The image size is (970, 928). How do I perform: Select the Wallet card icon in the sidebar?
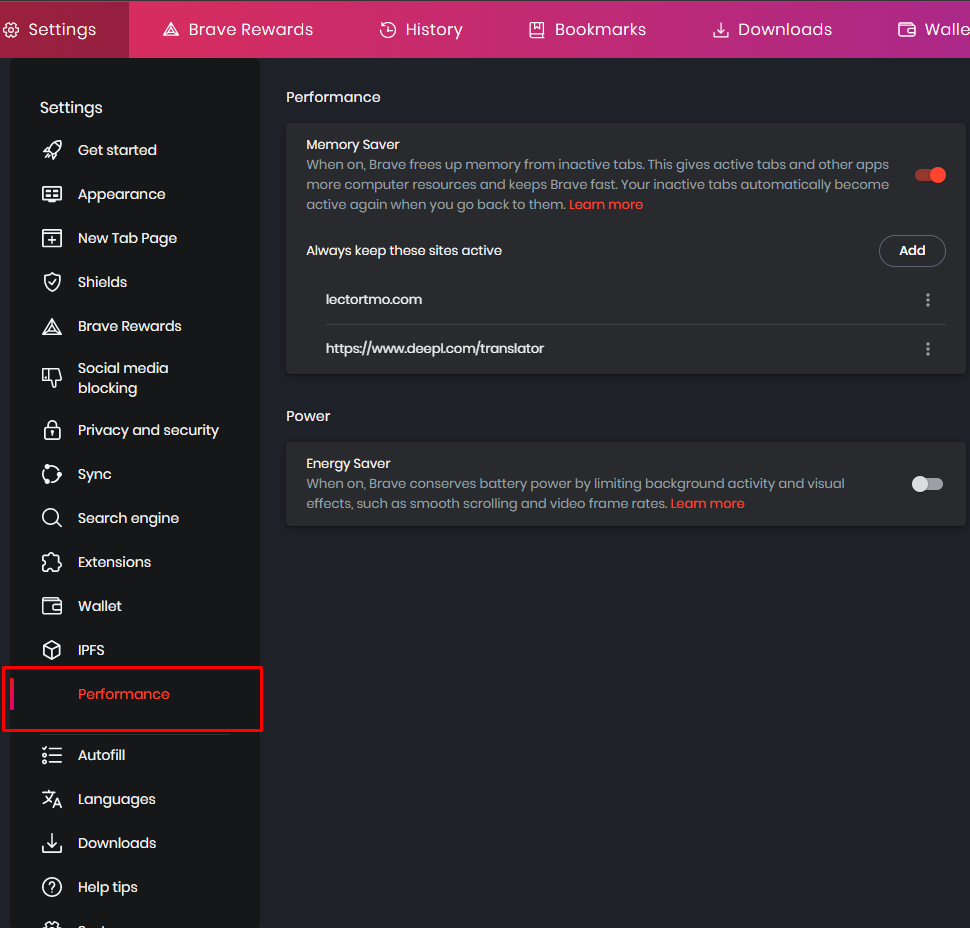(52, 606)
